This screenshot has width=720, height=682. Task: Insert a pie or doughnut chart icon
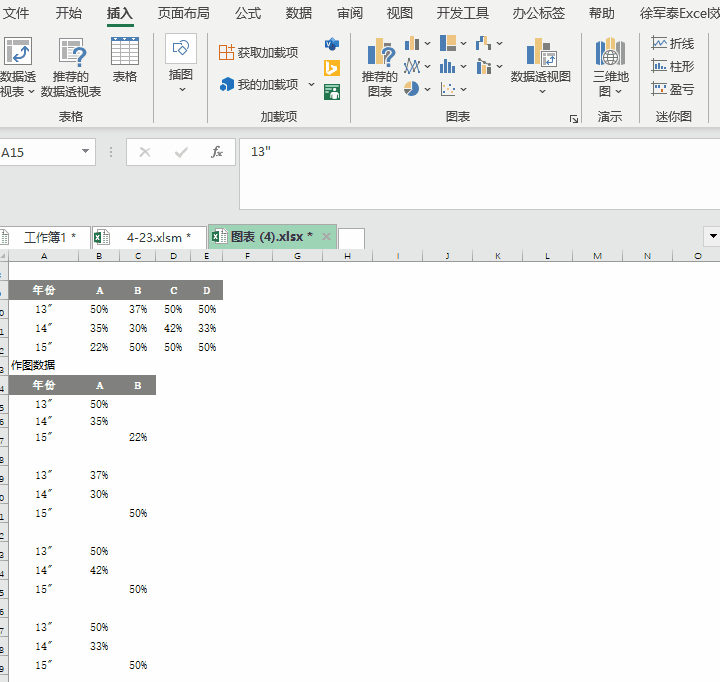tap(412, 89)
